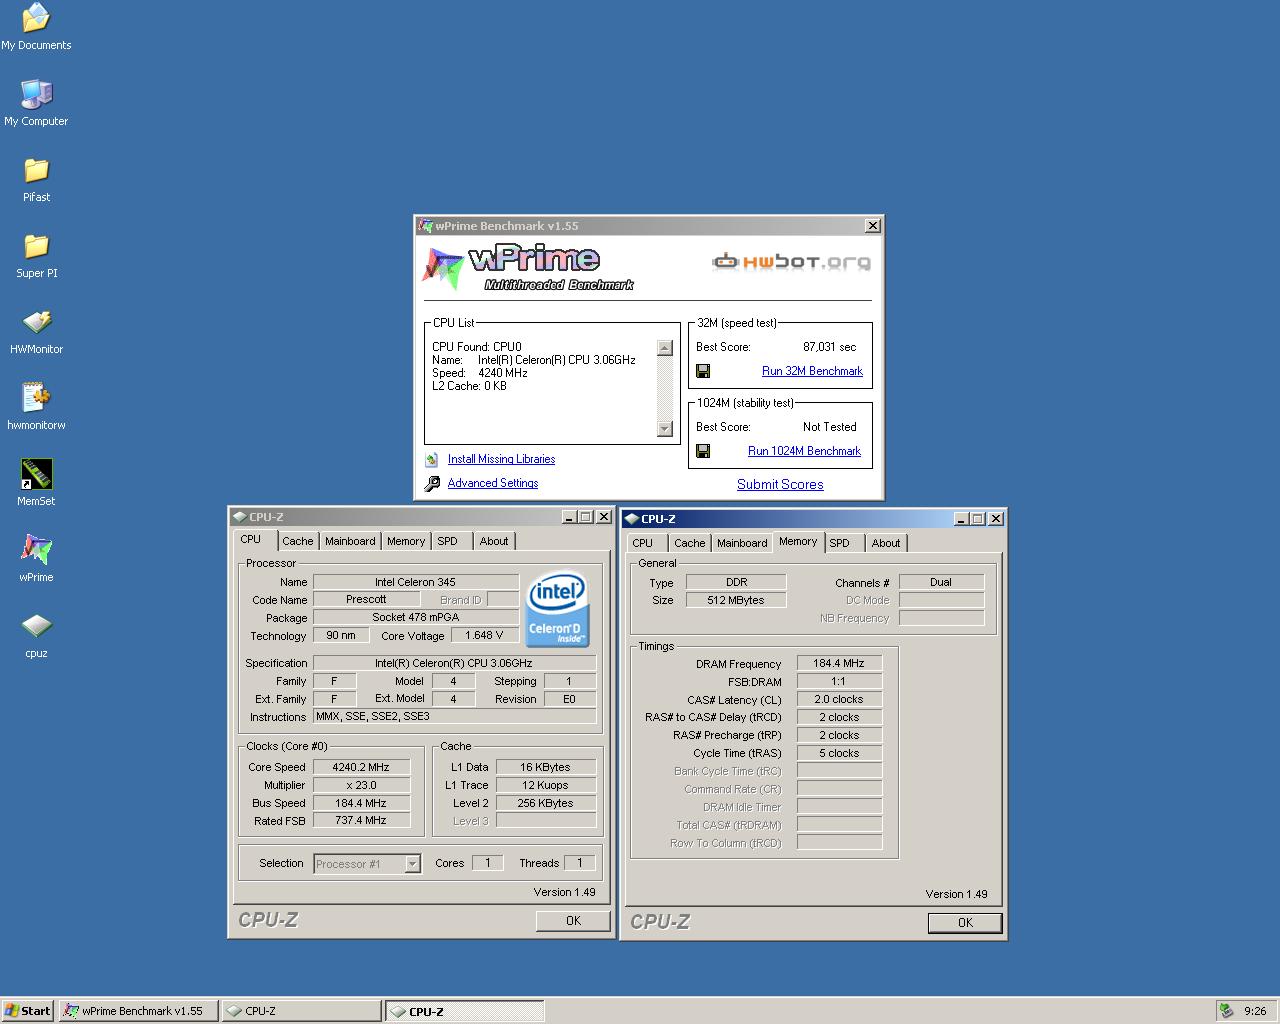Click the Intel Celeron 345 name field
Screen dimensions: 1280x1024
click(416, 581)
